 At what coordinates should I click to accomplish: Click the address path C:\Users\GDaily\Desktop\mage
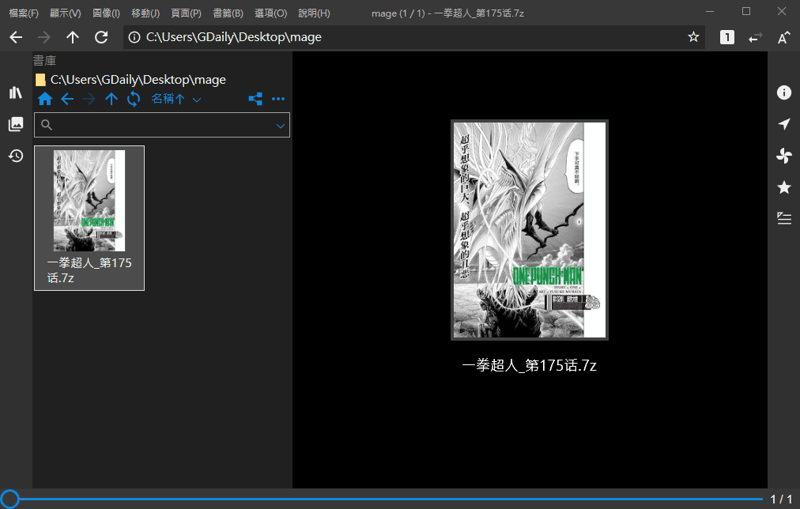pyautogui.click(x=234, y=37)
